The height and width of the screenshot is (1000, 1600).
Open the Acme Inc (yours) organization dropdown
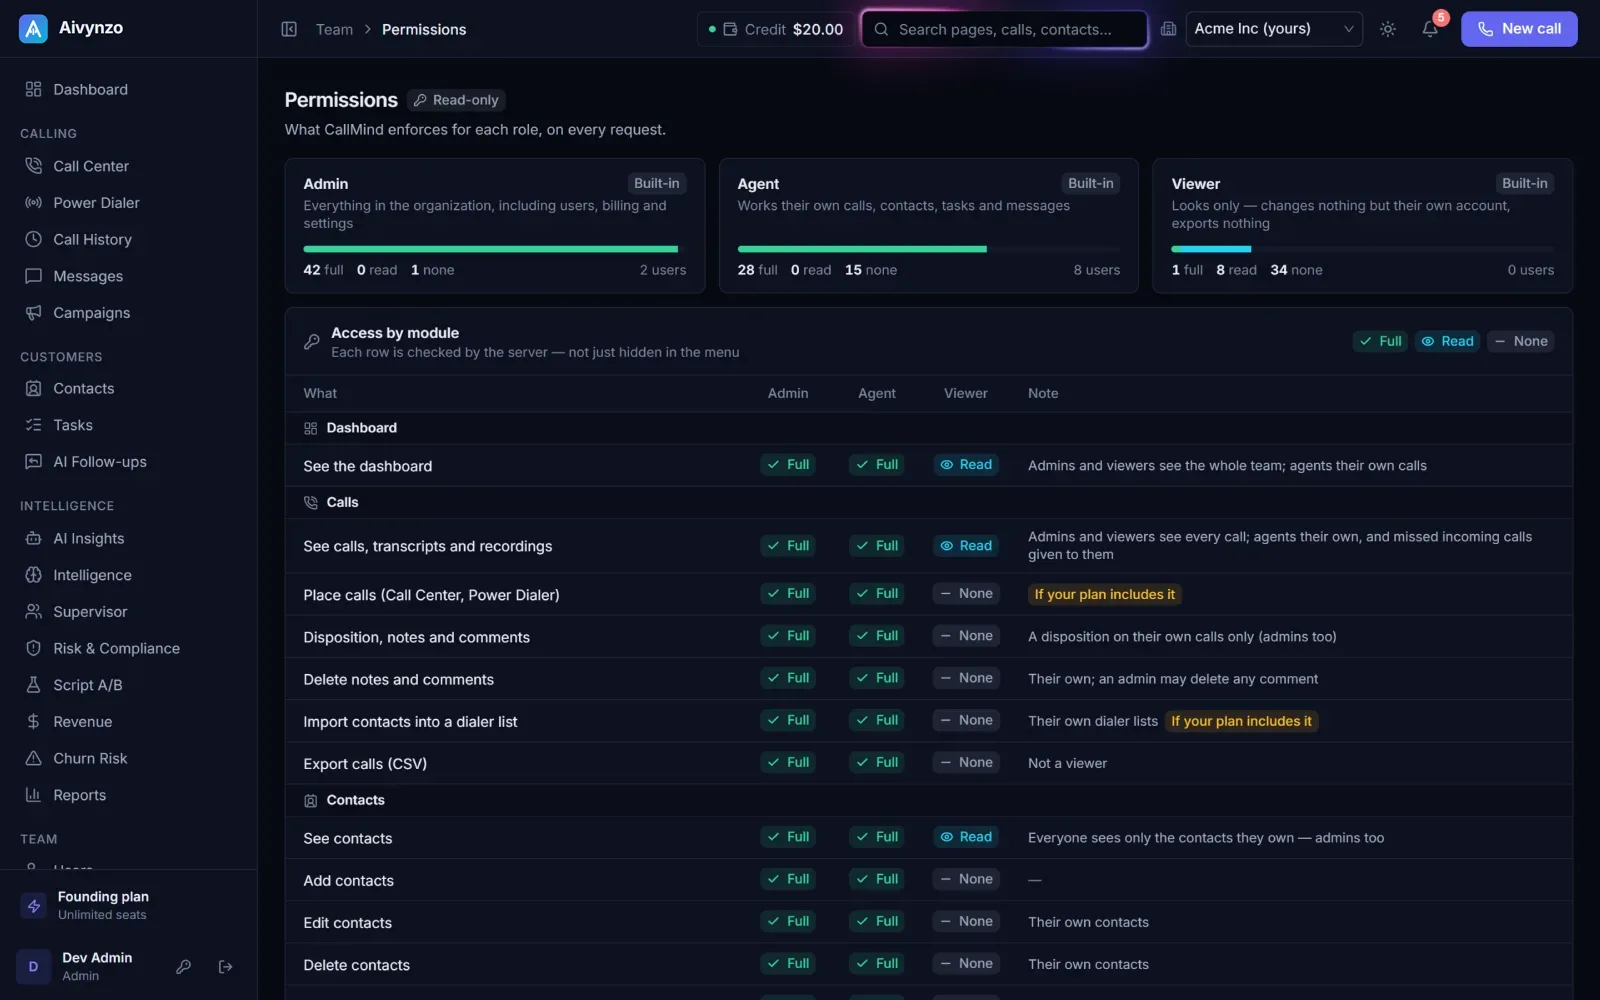pyautogui.click(x=1273, y=29)
